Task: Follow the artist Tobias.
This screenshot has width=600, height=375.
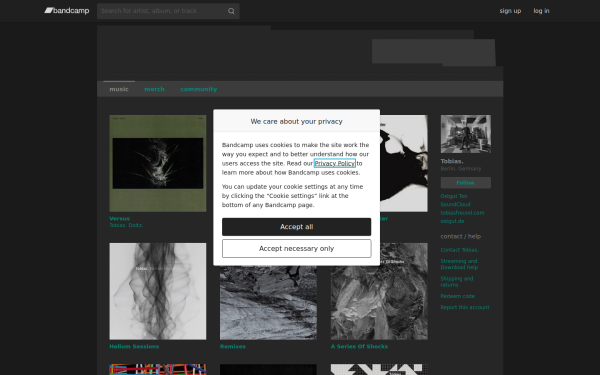Action: (466, 183)
